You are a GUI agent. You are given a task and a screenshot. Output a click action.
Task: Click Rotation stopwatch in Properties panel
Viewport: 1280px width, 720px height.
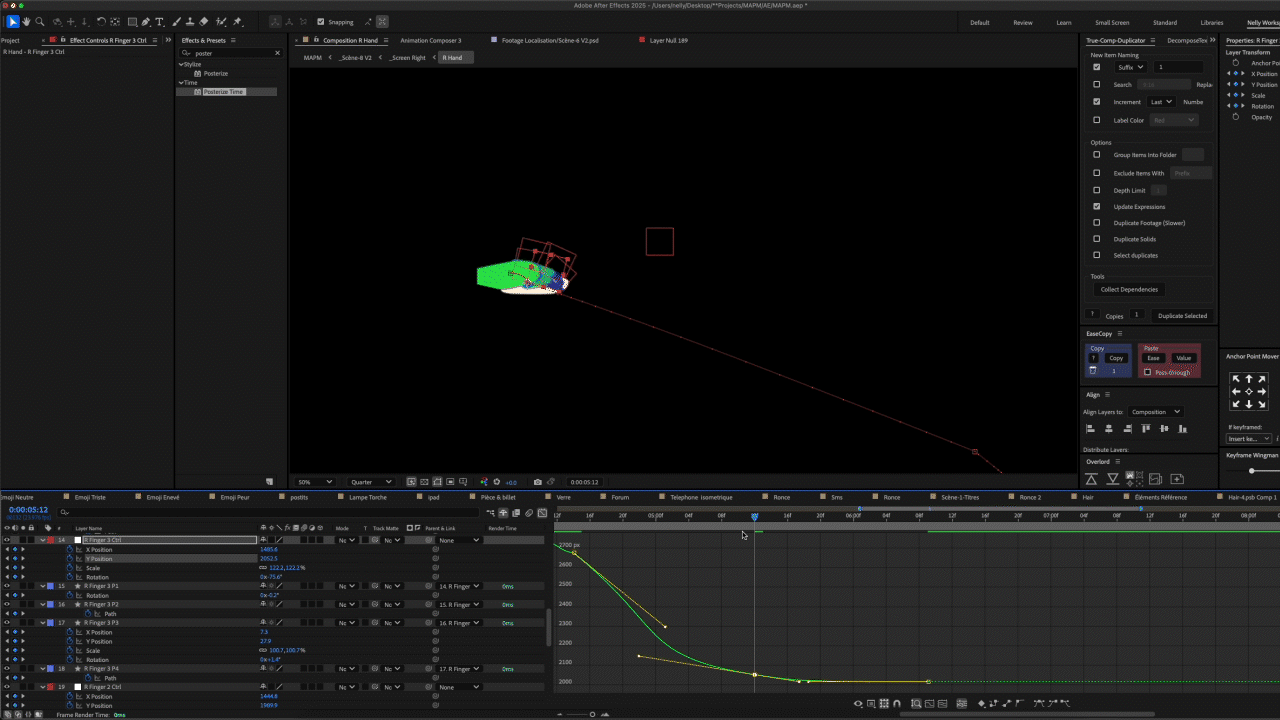pyautogui.click(x=1236, y=106)
